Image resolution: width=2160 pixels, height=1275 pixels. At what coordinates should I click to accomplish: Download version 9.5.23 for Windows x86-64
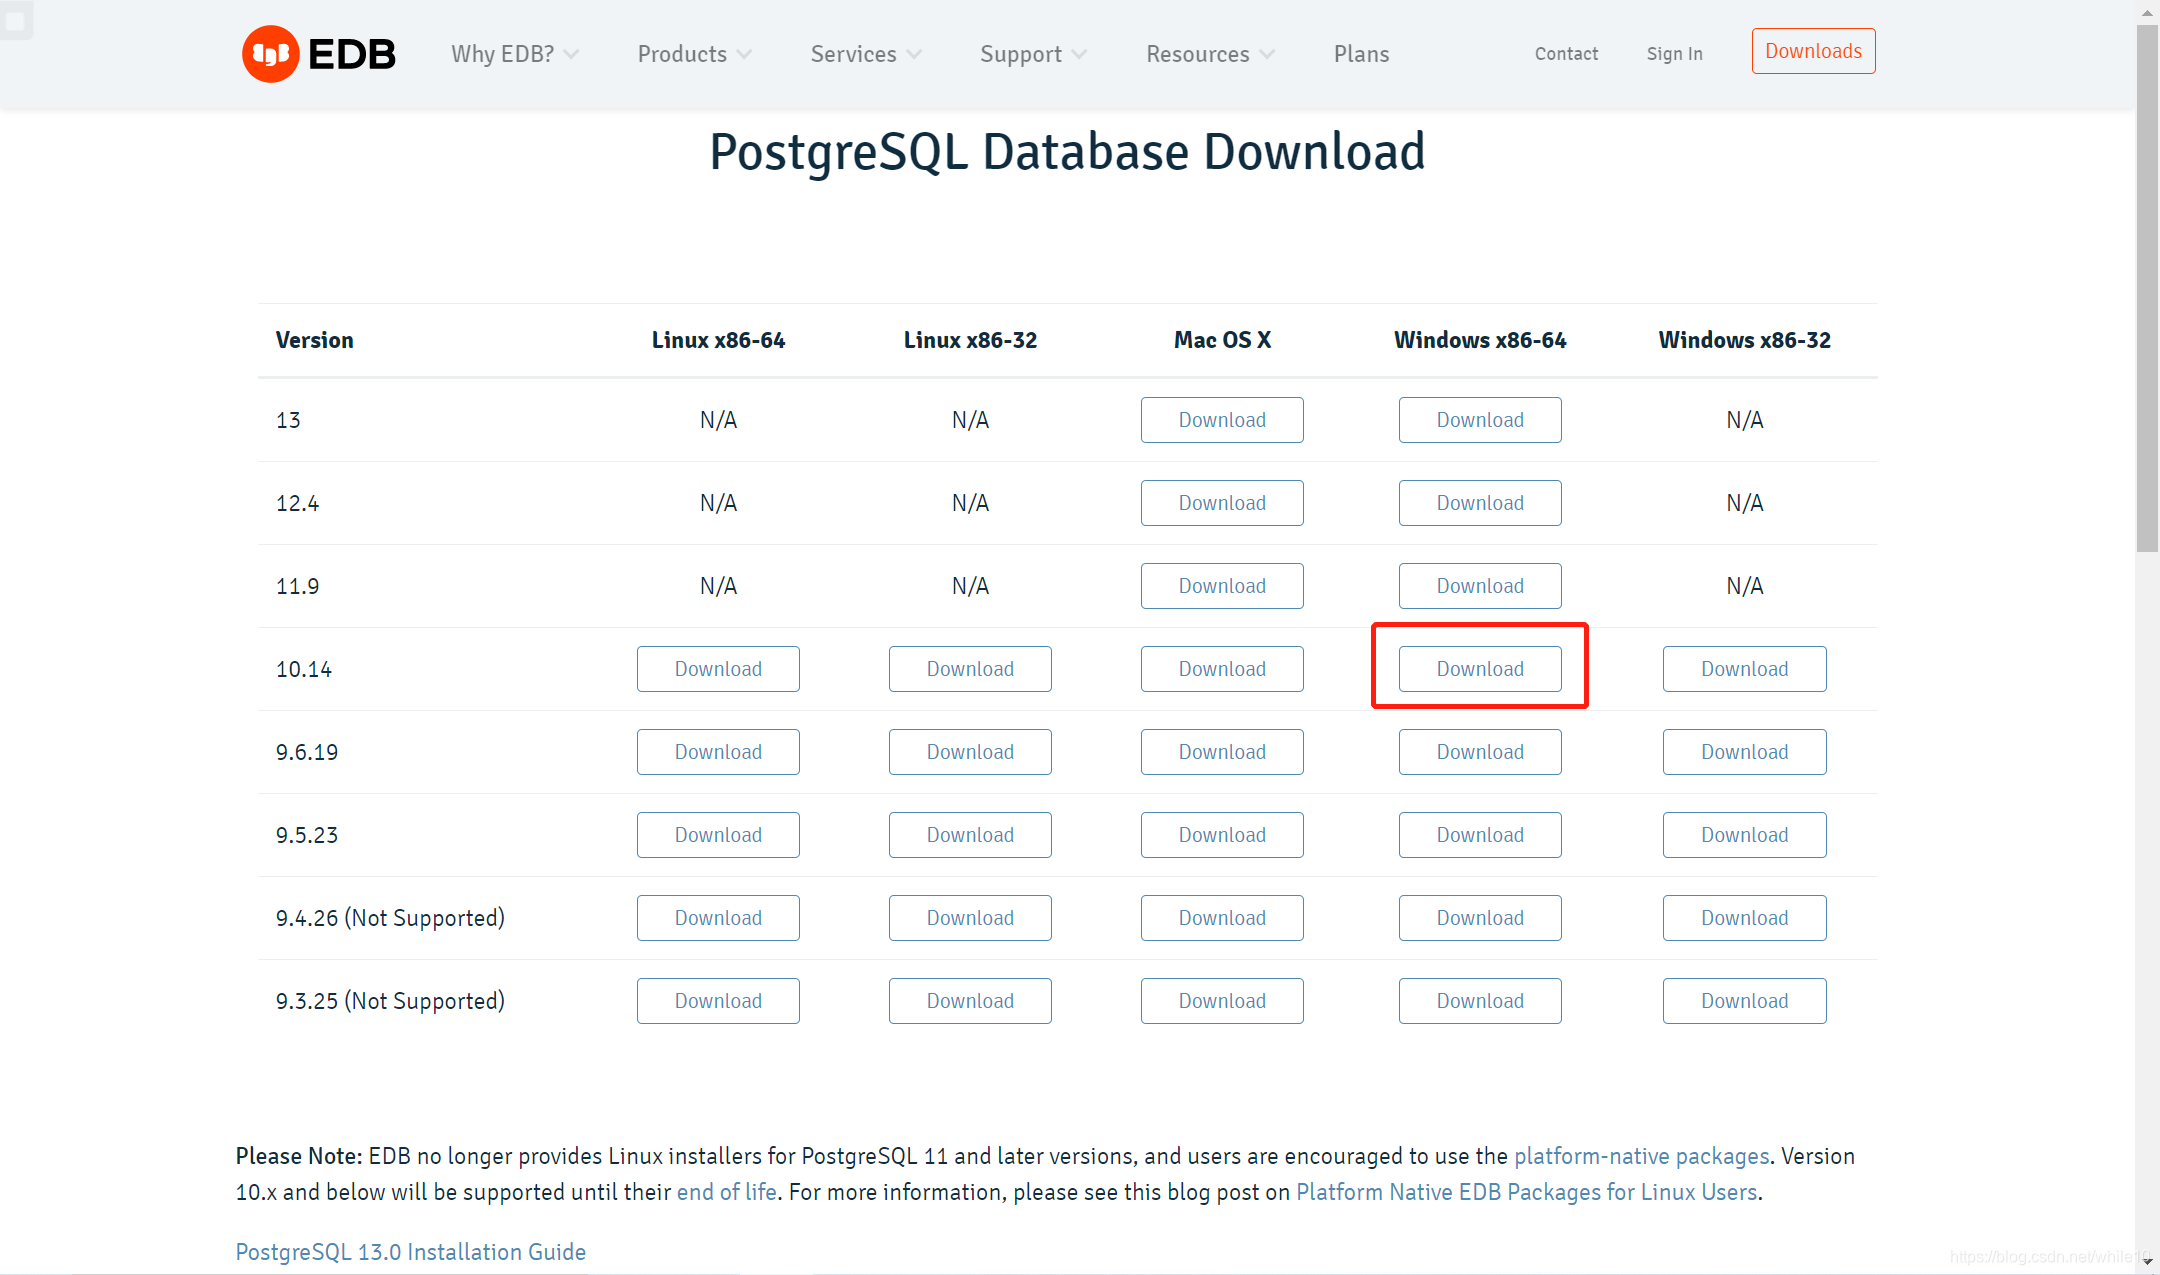[x=1480, y=835]
